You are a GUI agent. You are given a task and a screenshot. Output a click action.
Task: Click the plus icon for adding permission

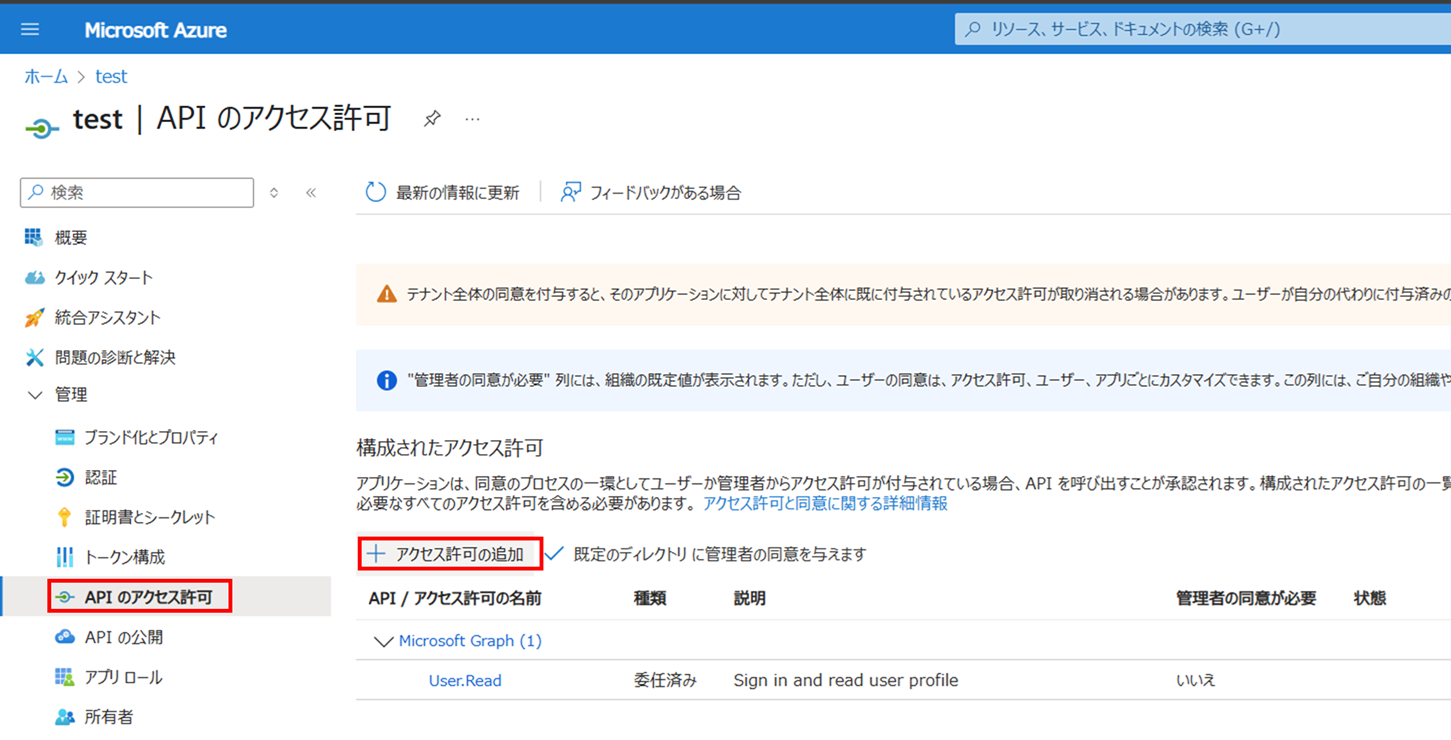click(x=376, y=553)
